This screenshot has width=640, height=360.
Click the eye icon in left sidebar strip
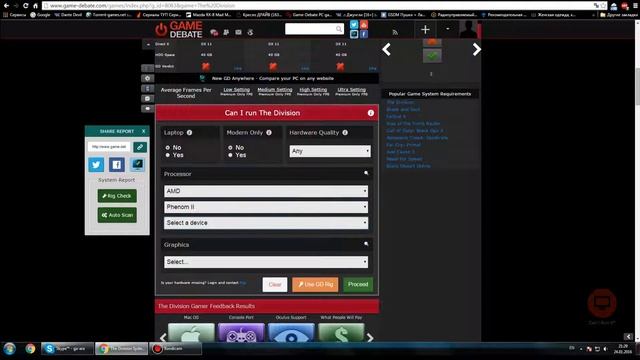pos(148,109)
